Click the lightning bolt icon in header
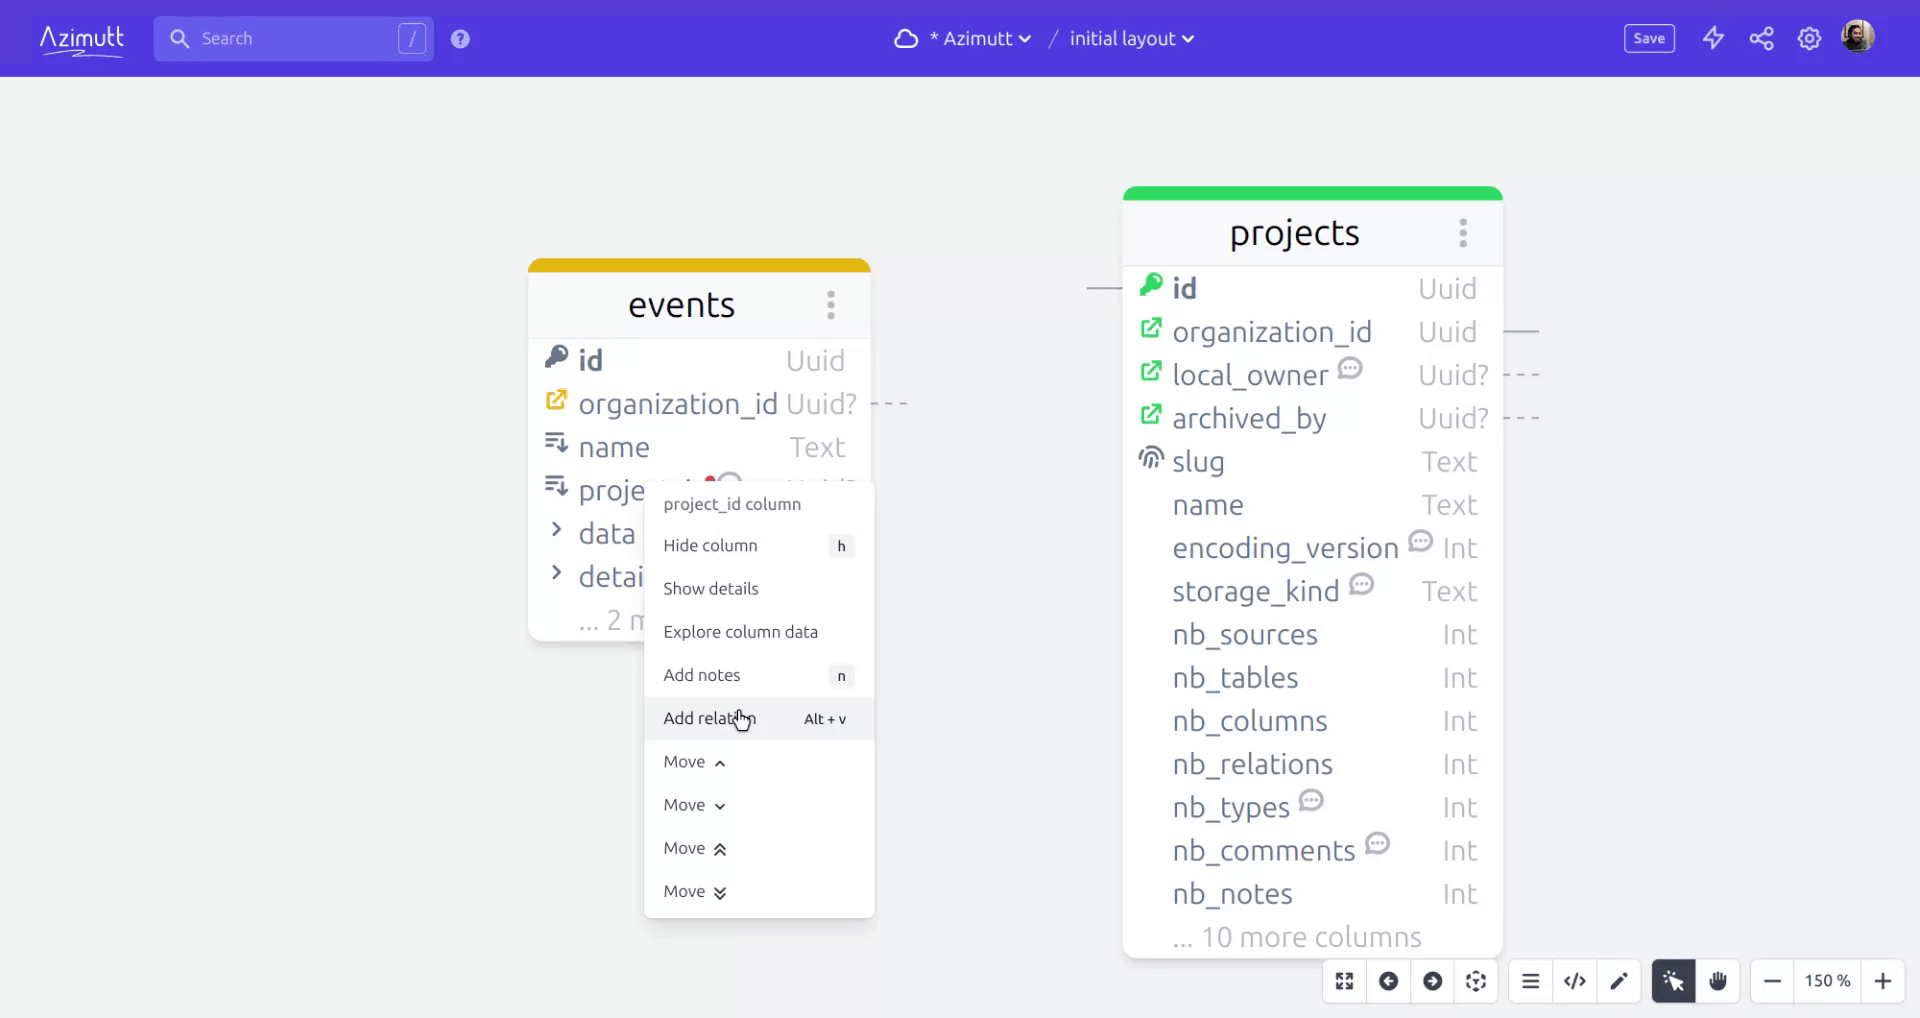Screen dimensions: 1920x1018 [1713, 39]
